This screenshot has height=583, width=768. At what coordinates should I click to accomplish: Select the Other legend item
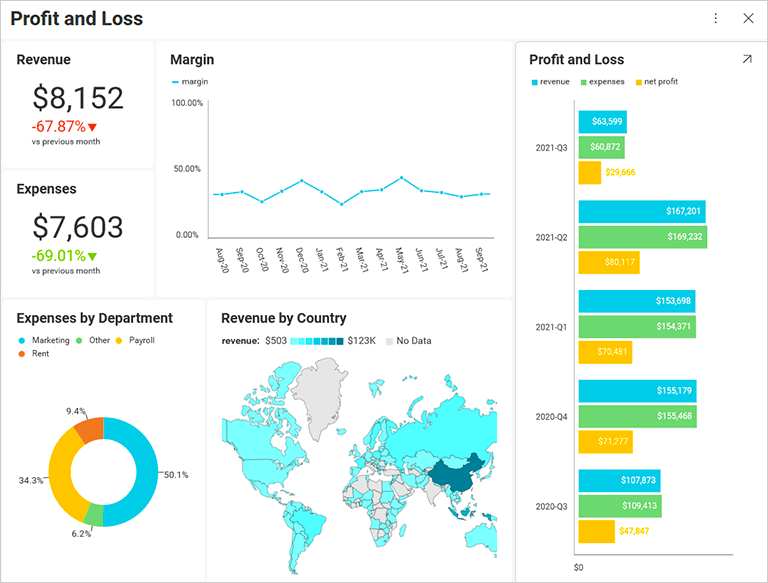(x=94, y=340)
